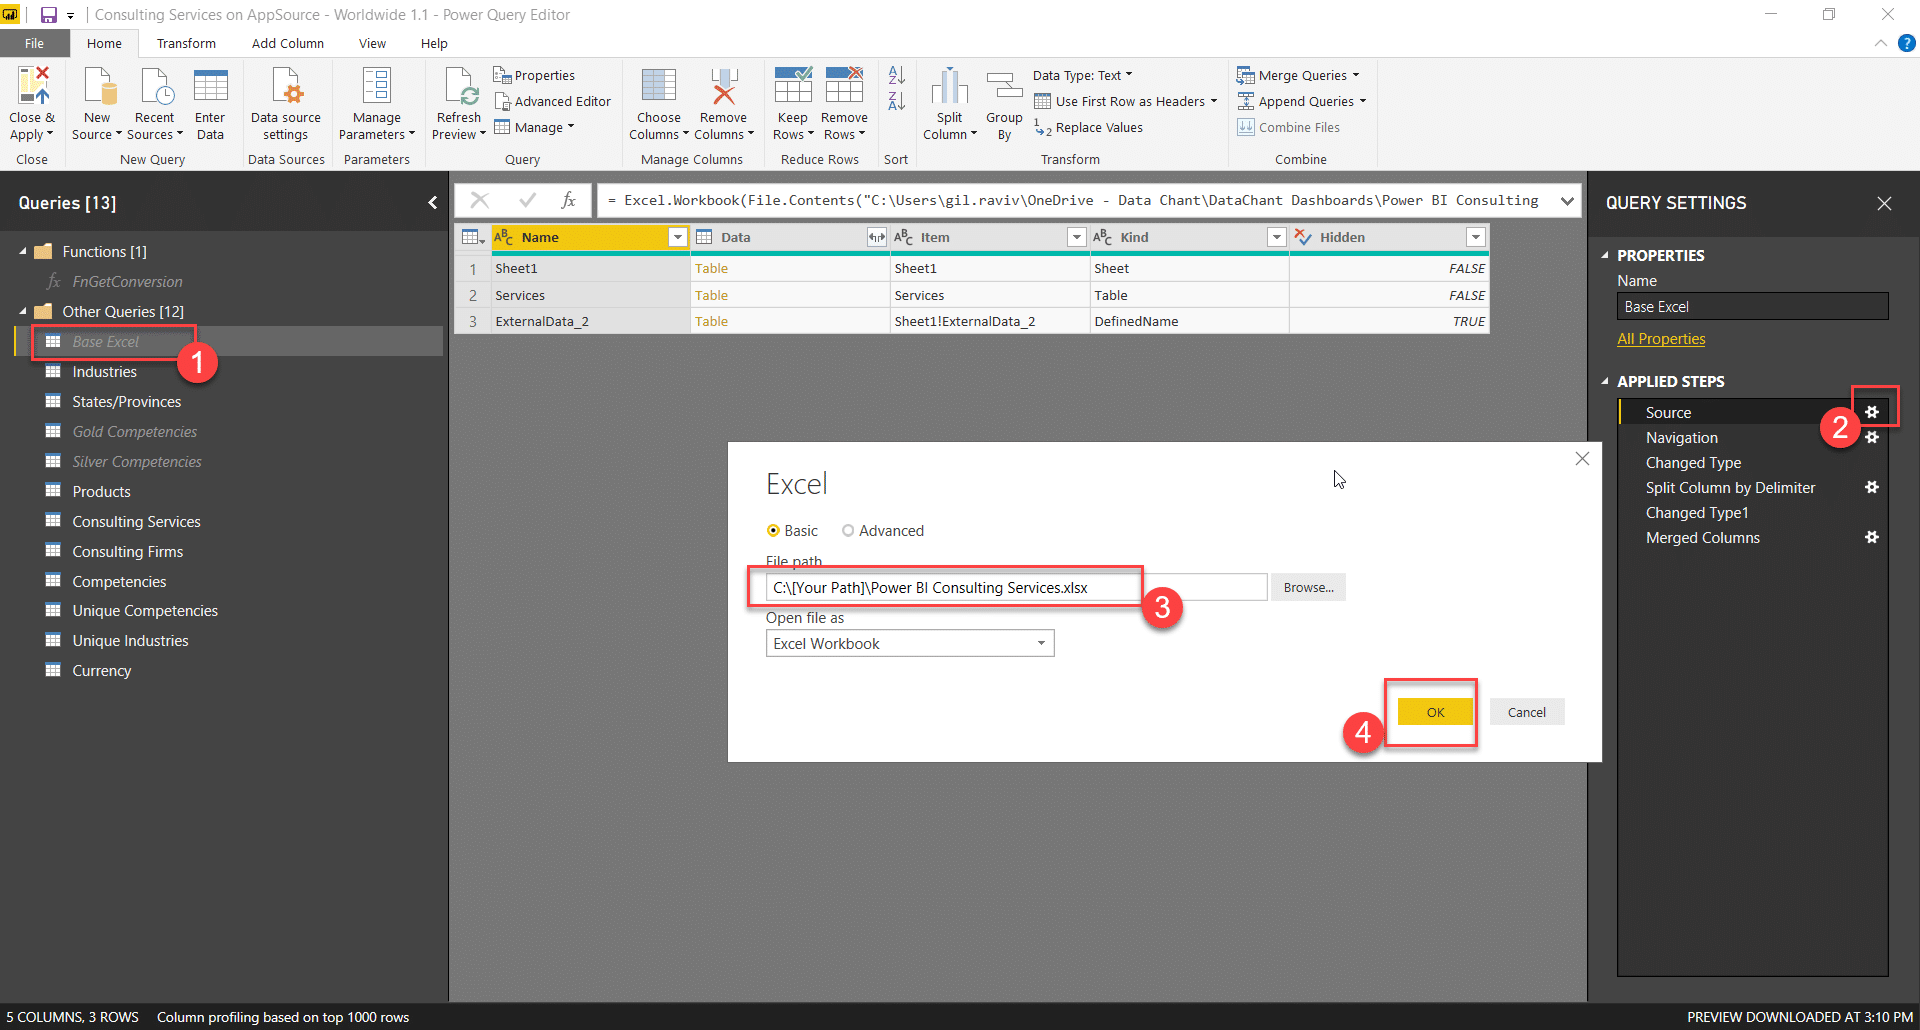Open query Properties in the ribbon

tap(534, 75)
